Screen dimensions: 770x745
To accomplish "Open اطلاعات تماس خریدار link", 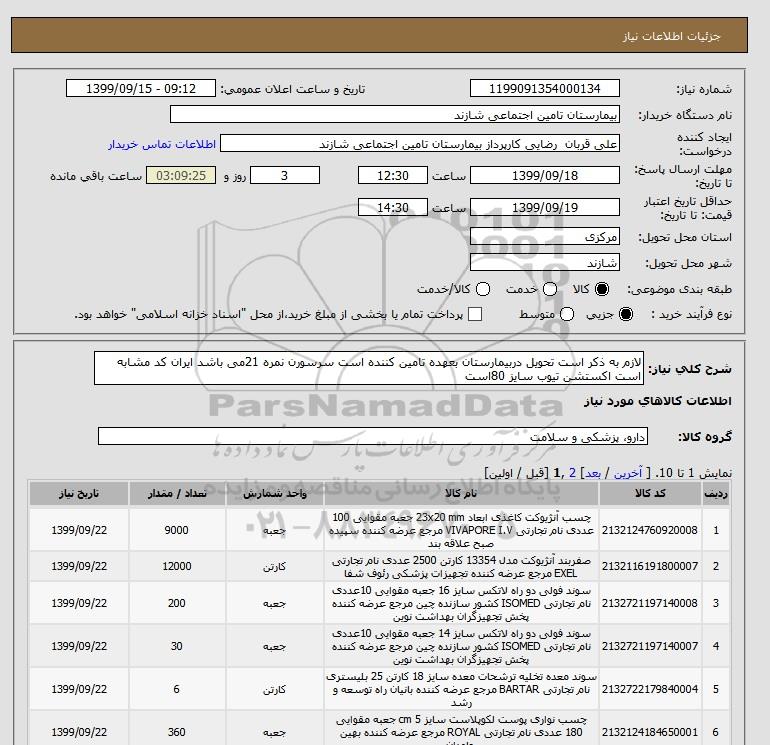I will [162, 144].
